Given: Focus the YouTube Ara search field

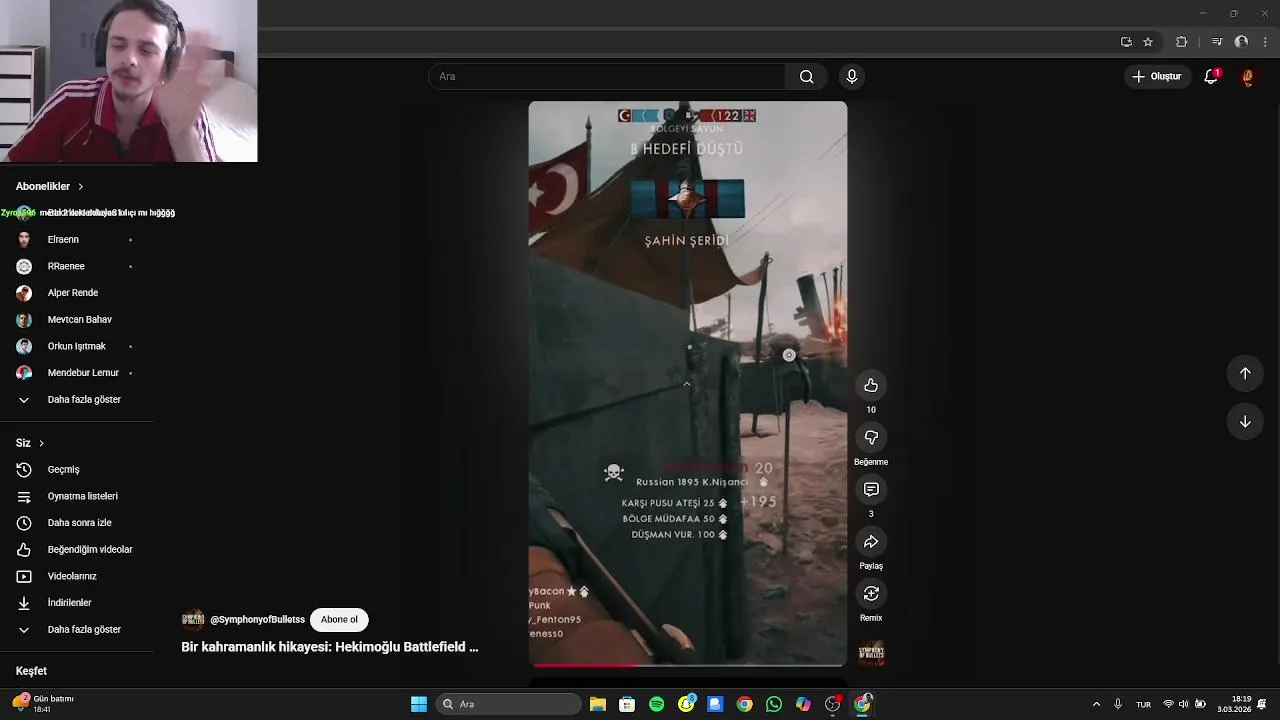Looking at the screenshot, I should click(607, 77).
